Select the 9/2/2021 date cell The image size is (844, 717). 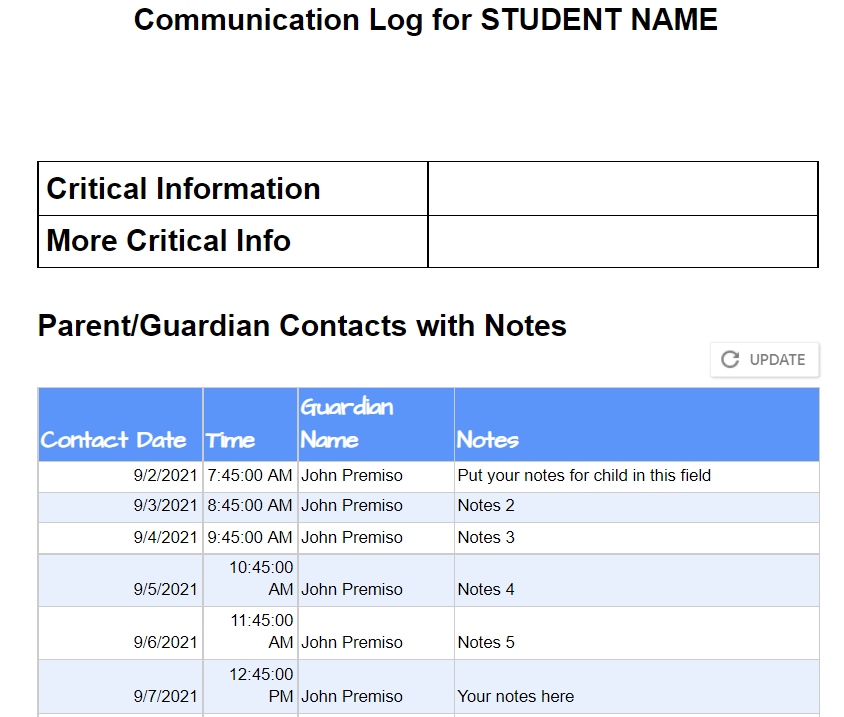[121, 476]
